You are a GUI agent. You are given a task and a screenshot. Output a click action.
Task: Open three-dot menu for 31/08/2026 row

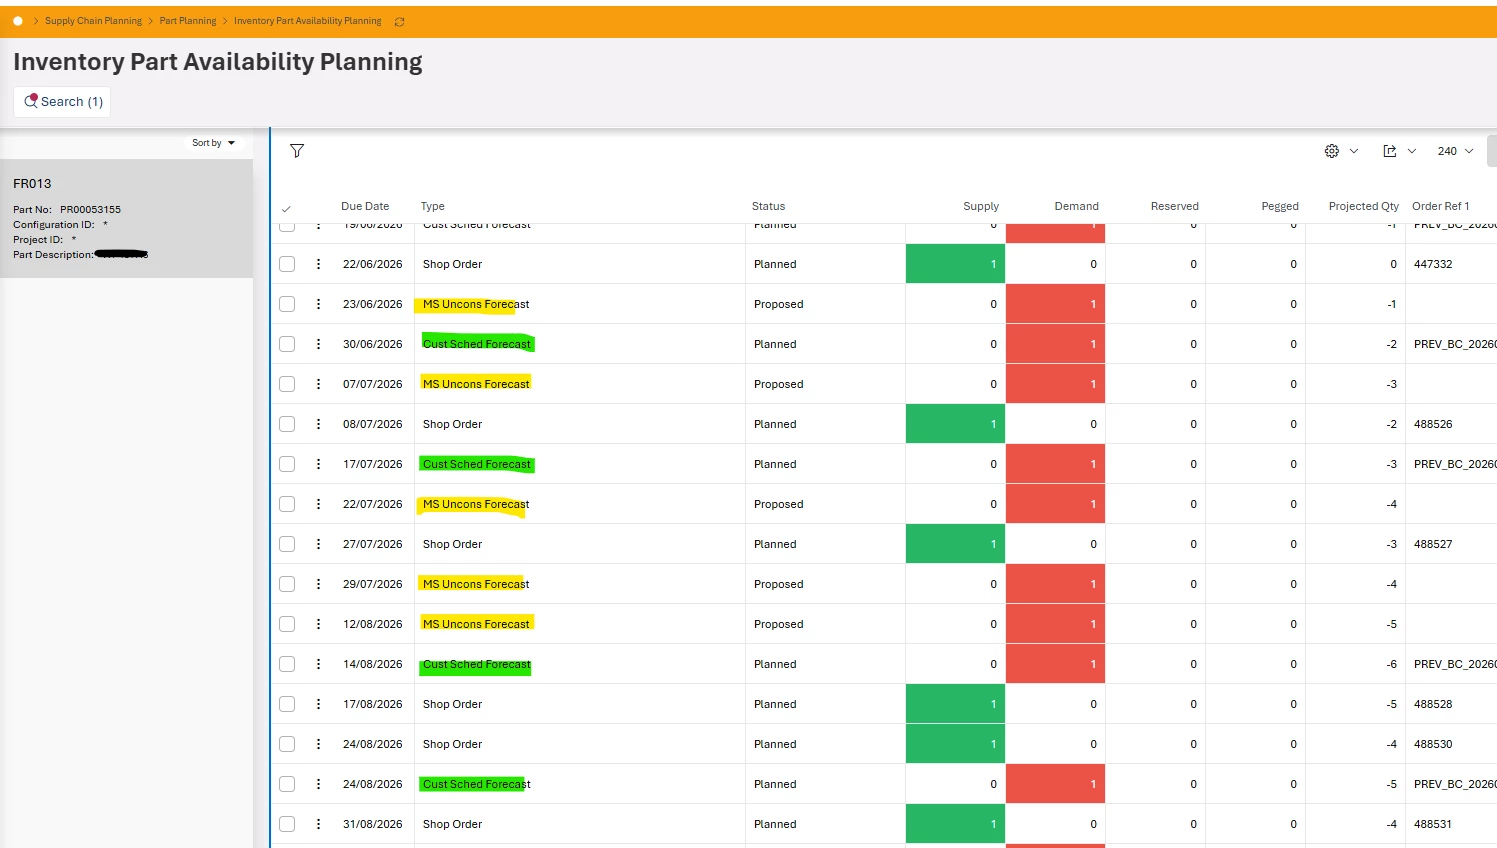click(x=319, y=824)
